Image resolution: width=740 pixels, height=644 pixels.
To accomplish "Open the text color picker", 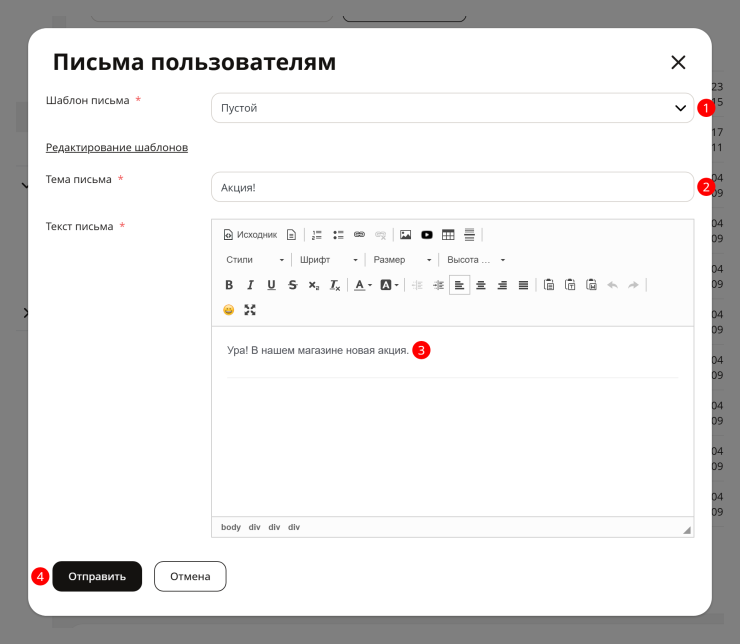I will (363, 285).
